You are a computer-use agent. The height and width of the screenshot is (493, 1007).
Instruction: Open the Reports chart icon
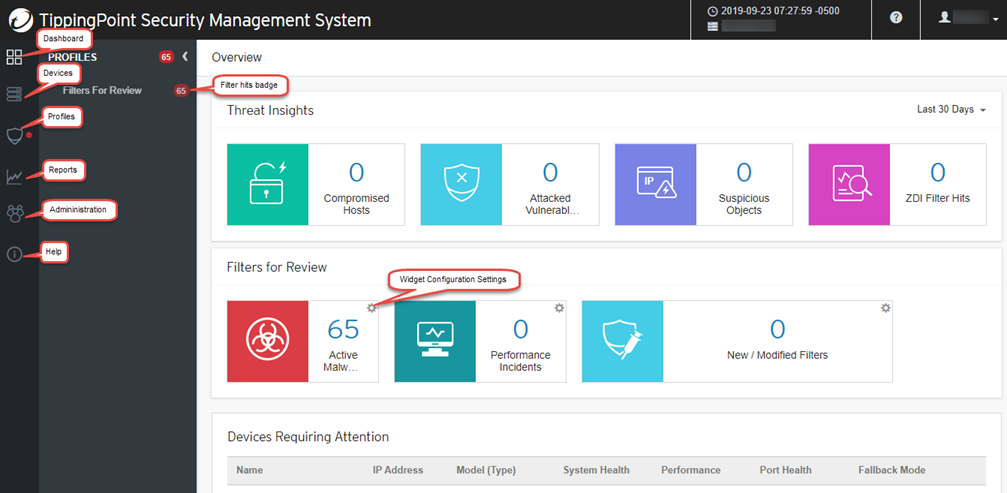[x=14, y=177]
